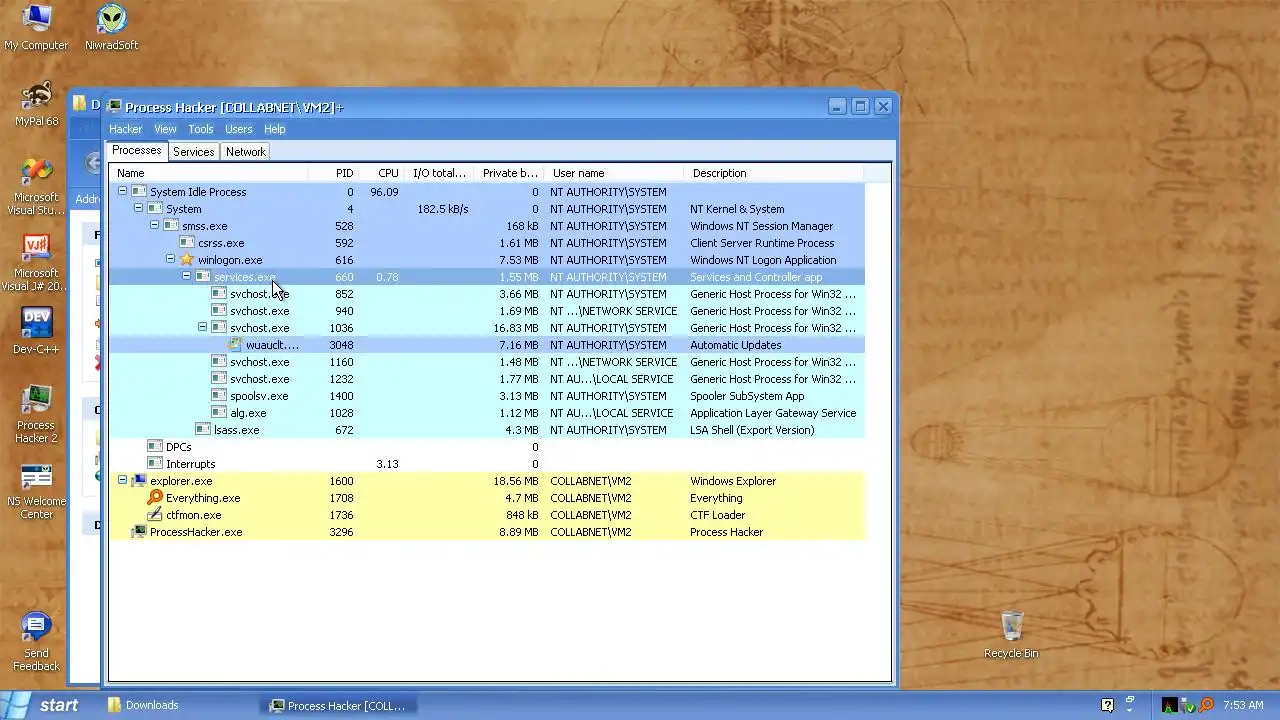Sort by the PID column header
Image resolution: width=1280 pixels, height=720 pixels.
[x=334, y=173]
